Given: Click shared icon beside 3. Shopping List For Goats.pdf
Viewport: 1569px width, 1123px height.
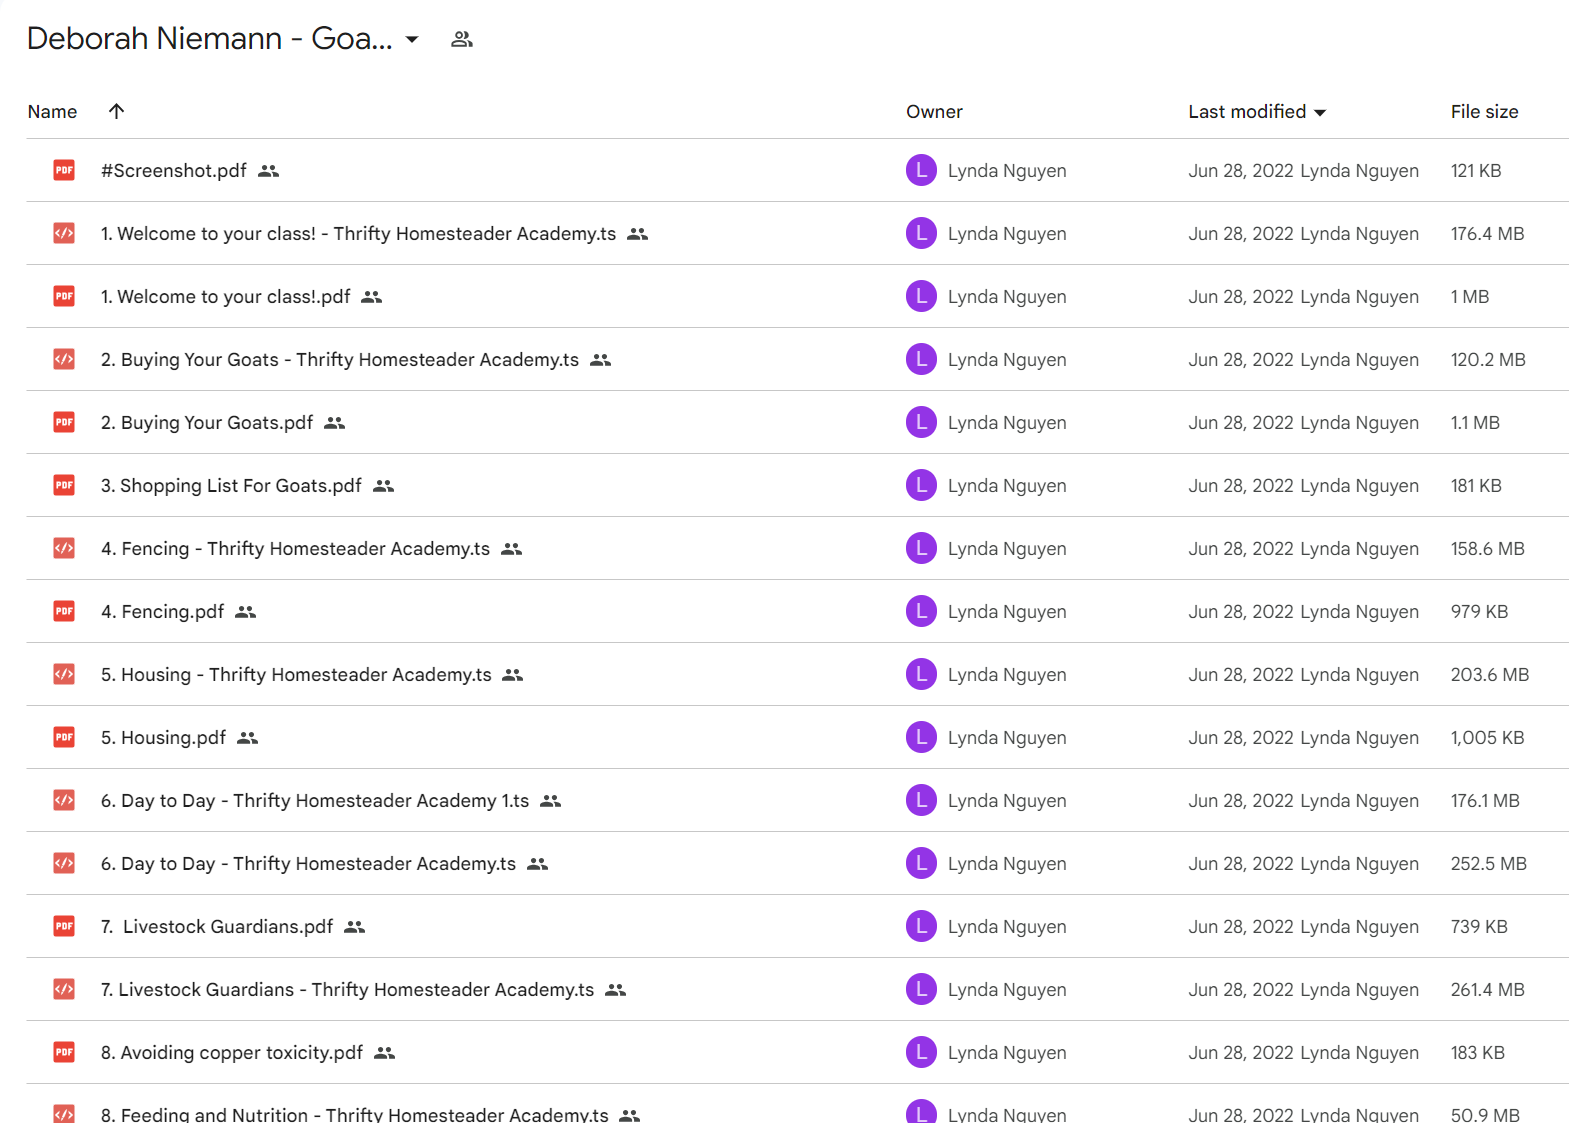Looking at the screenshot, I should click(x=383, y=486).
